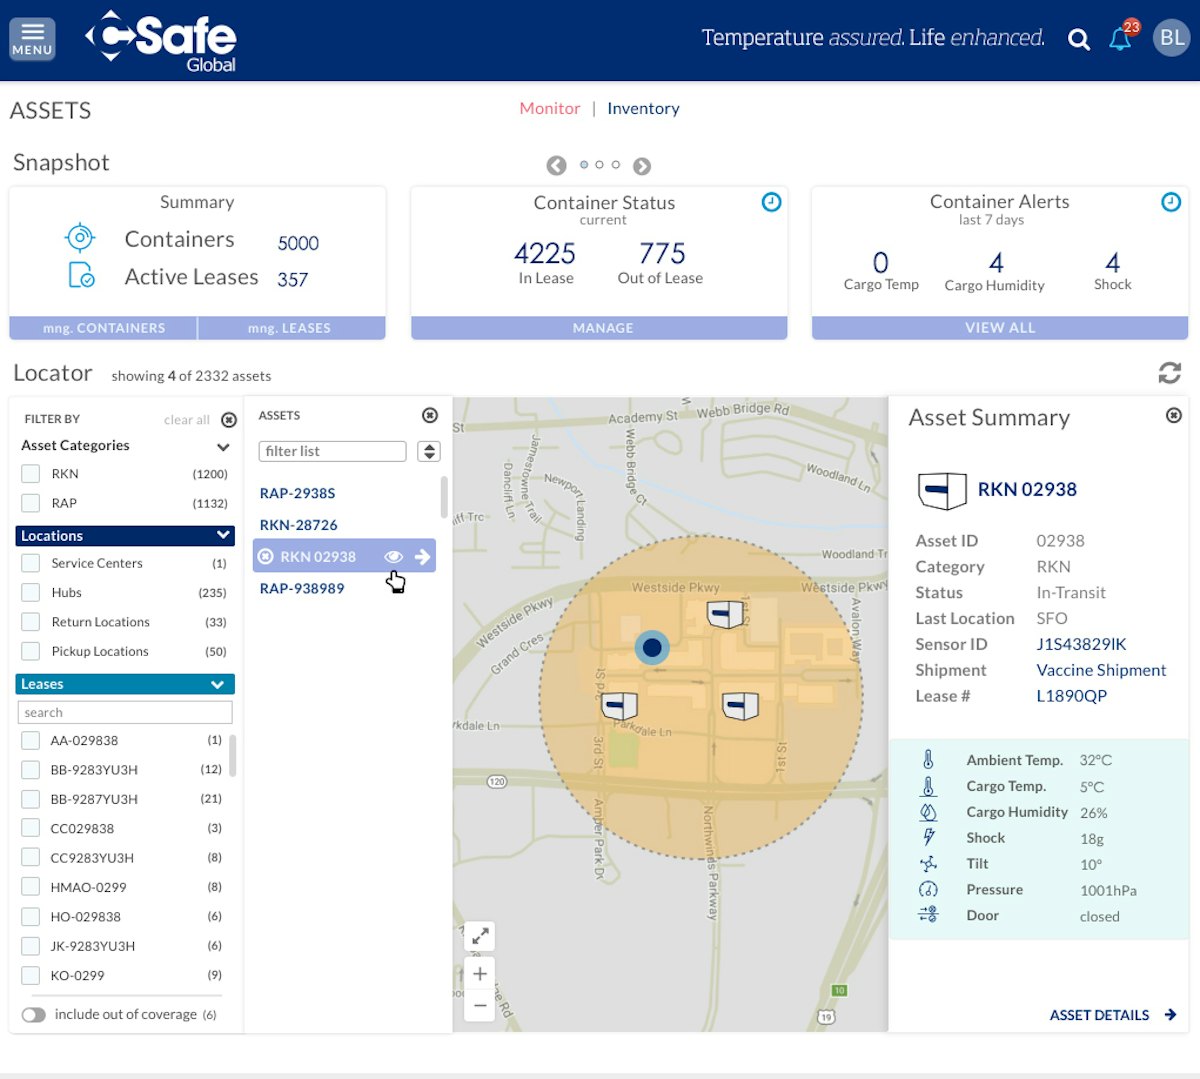Open the notifications bell with 23 alerts
1200x1079 pixels.
1119,38
